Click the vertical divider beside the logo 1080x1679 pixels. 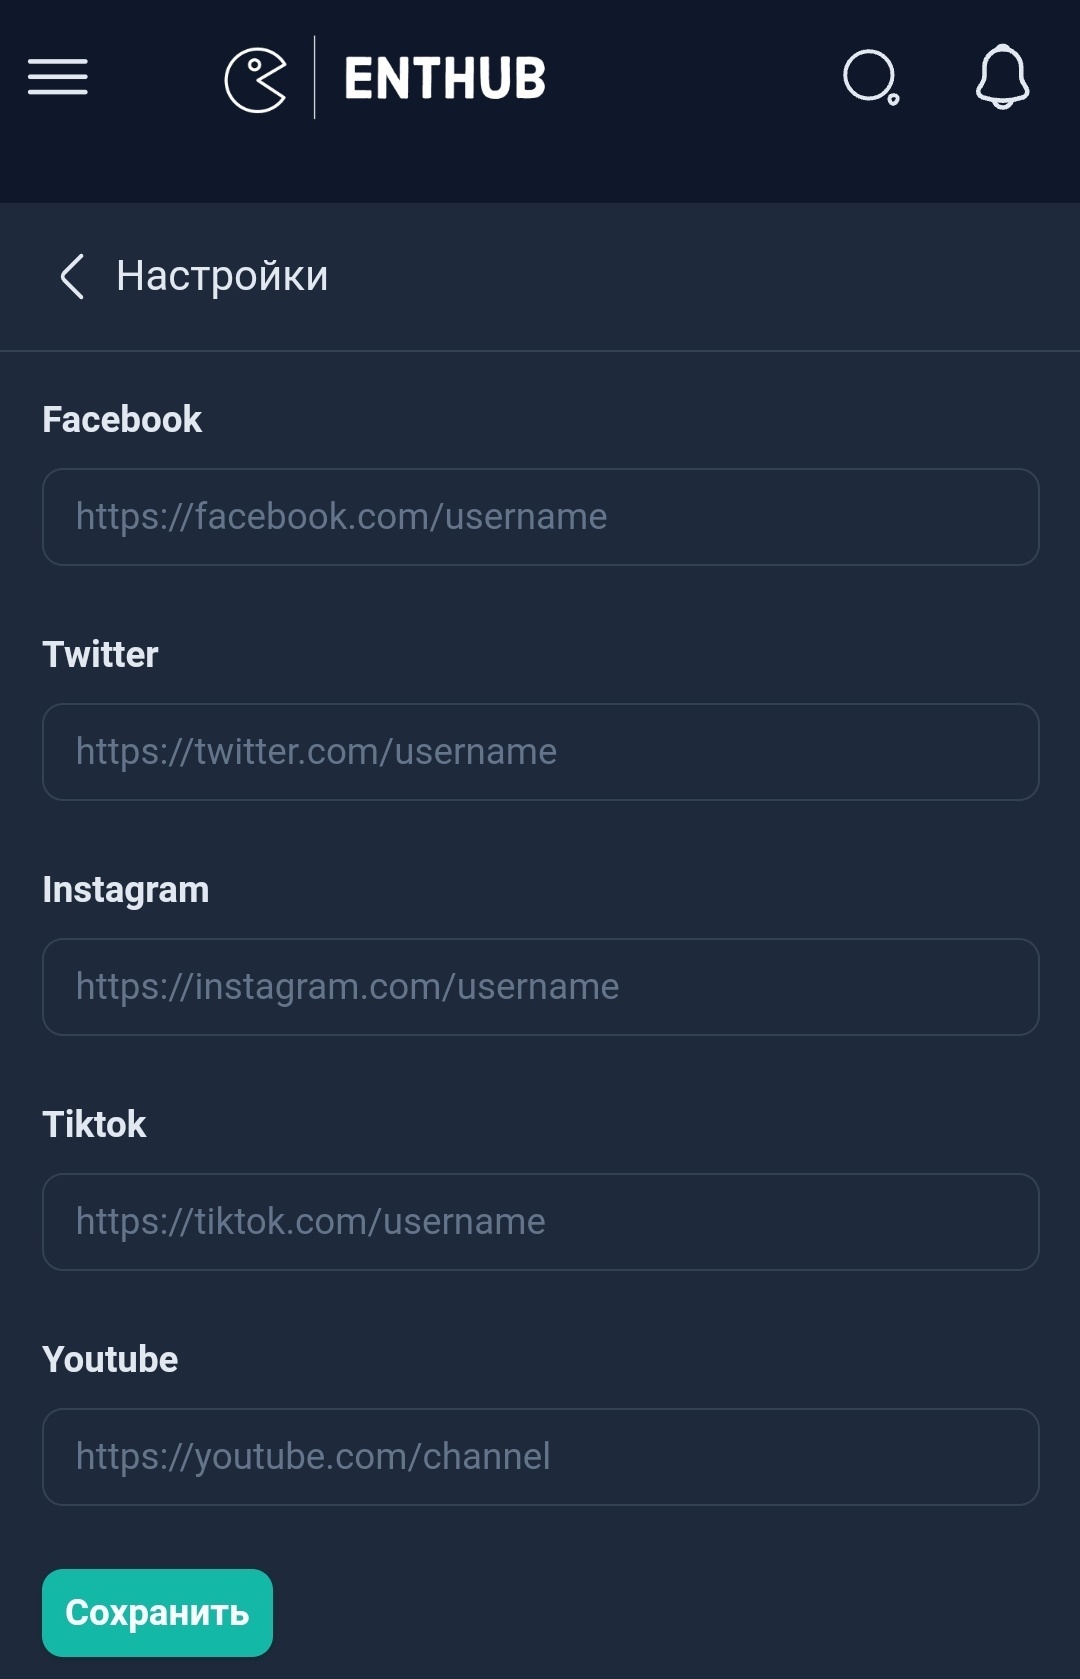(x=315, y=77)
